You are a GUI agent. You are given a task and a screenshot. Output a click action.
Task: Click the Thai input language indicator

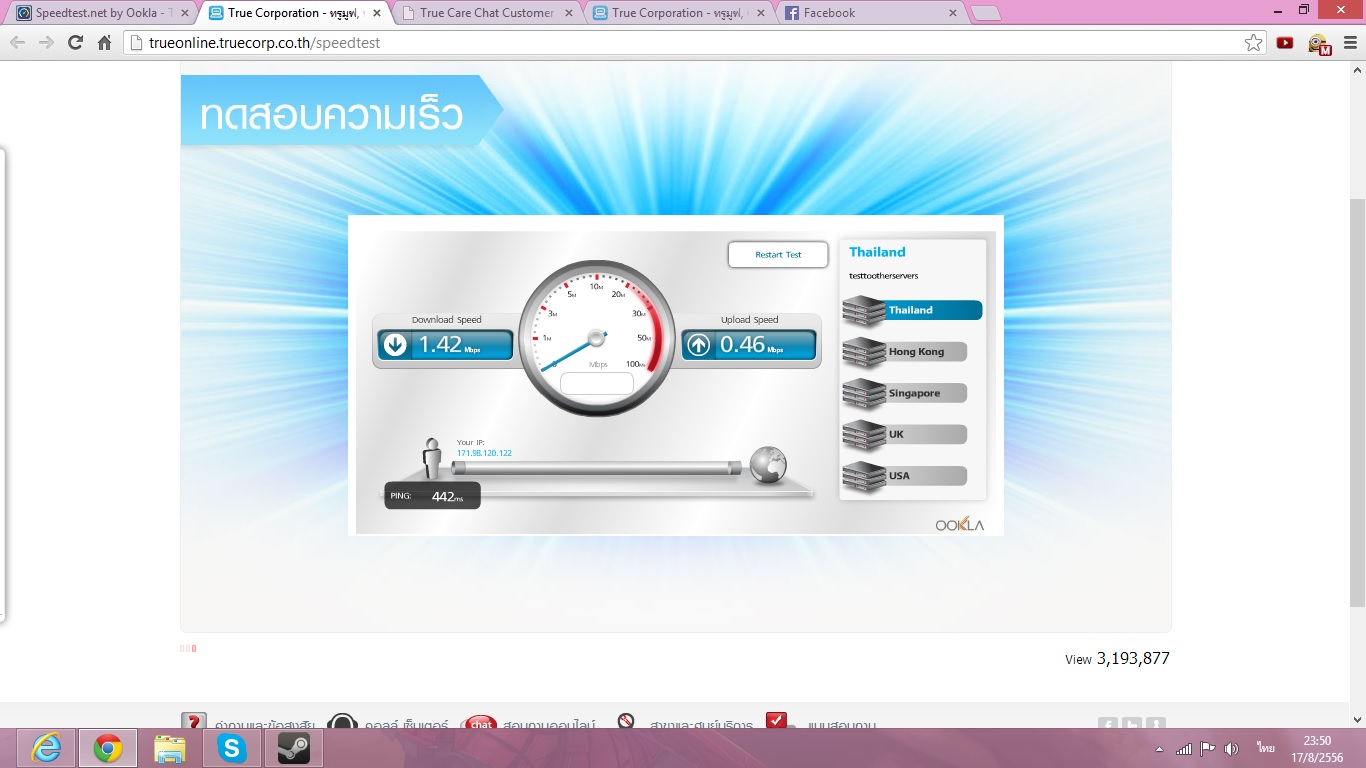tap(1266, 748)
